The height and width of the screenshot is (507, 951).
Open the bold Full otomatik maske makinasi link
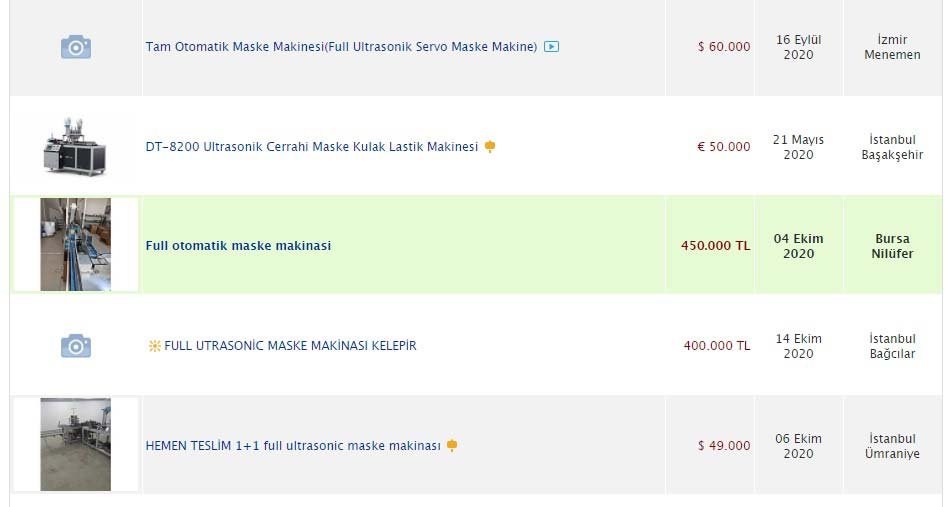pyautogui.click(x=238, y=246)
